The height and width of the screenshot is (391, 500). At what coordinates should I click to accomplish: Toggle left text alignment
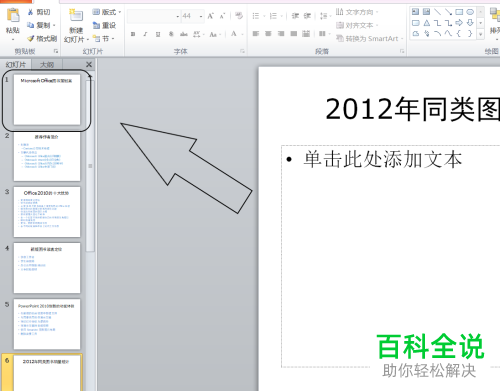coord(256,34)
